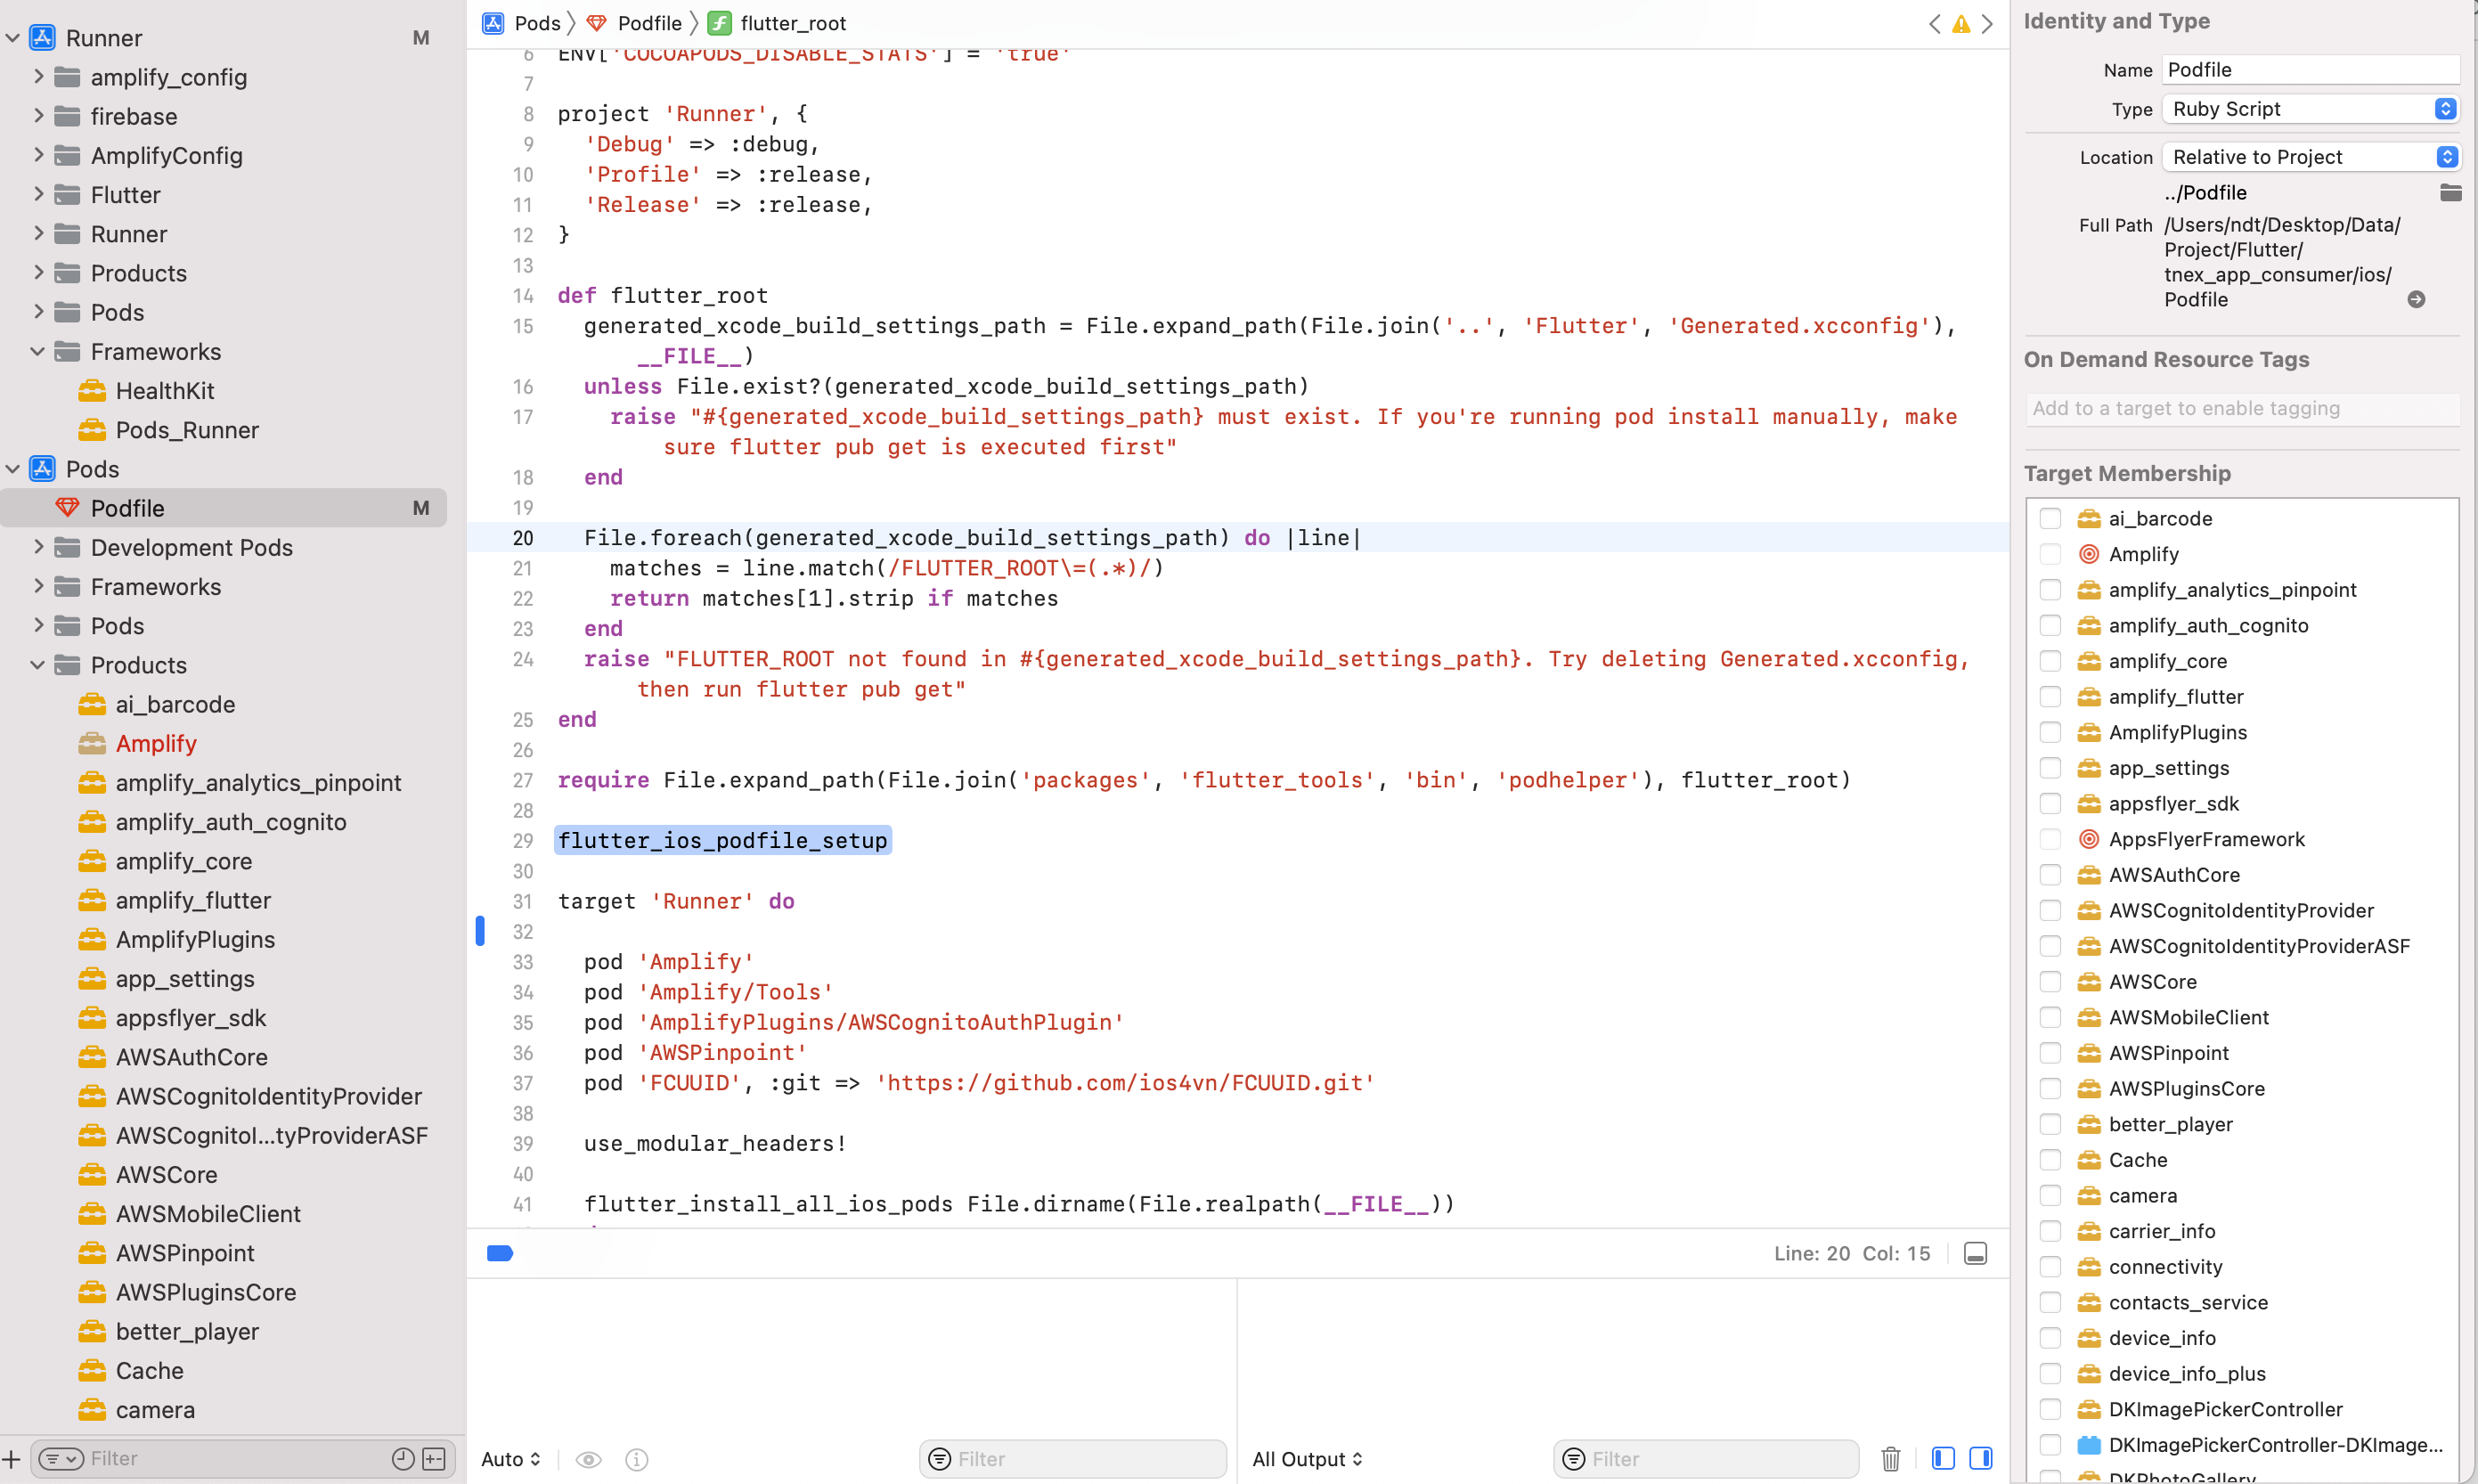The height and width of the screenshot is (1484, 2478).
Task: Click the change marker beside line 32
Action: [480, 931]
